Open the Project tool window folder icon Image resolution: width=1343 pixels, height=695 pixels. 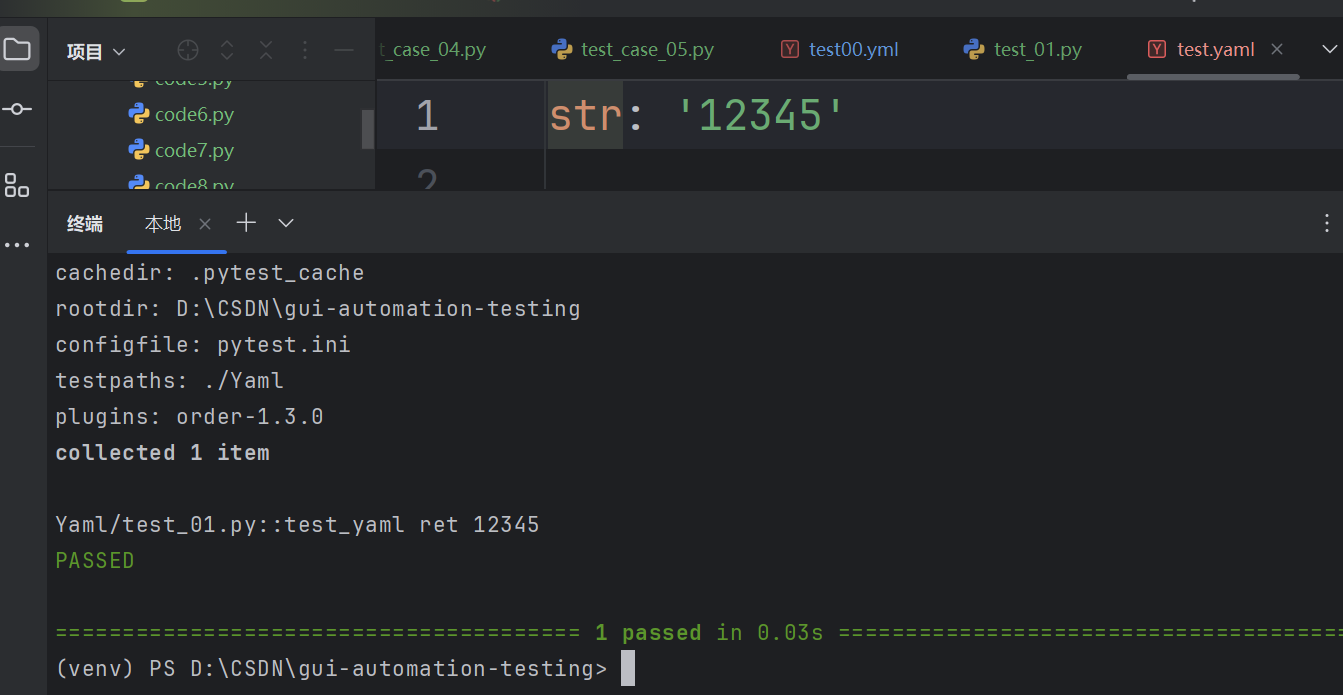[x=17, y=49]
